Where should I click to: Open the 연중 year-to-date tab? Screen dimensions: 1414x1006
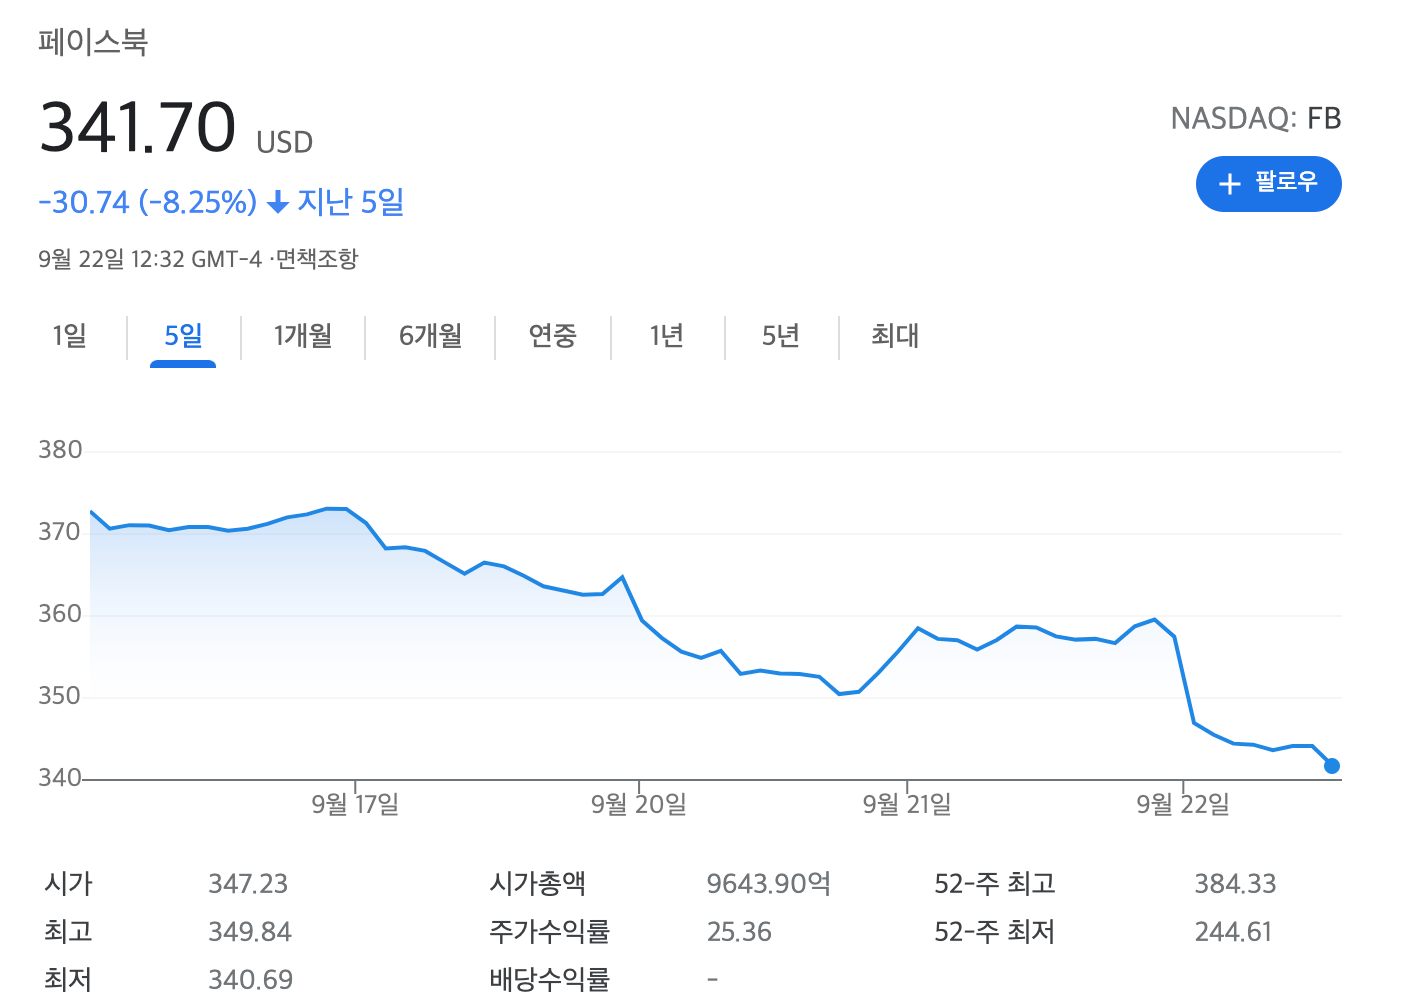(553, 336)
